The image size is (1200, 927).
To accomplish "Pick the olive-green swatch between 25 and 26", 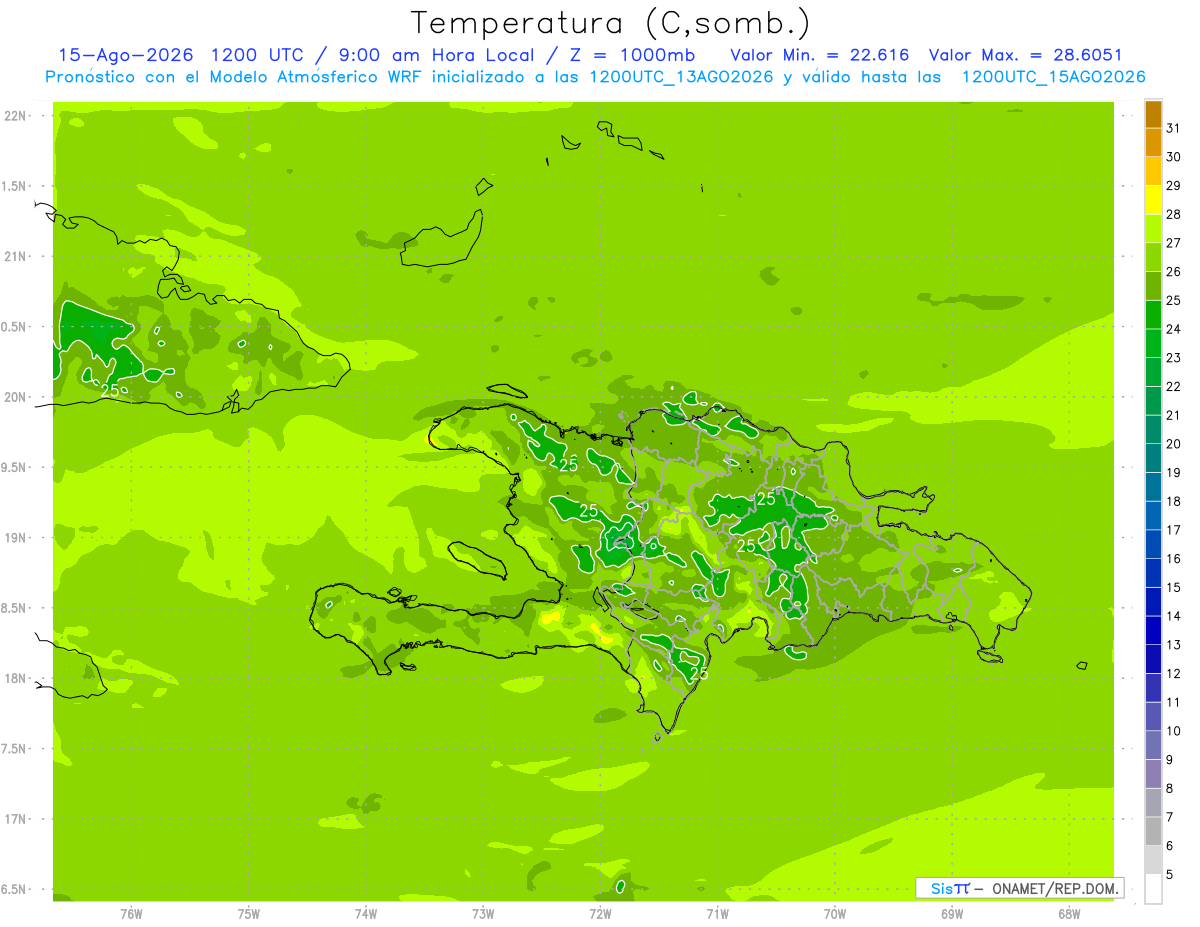I will 1153,286.
